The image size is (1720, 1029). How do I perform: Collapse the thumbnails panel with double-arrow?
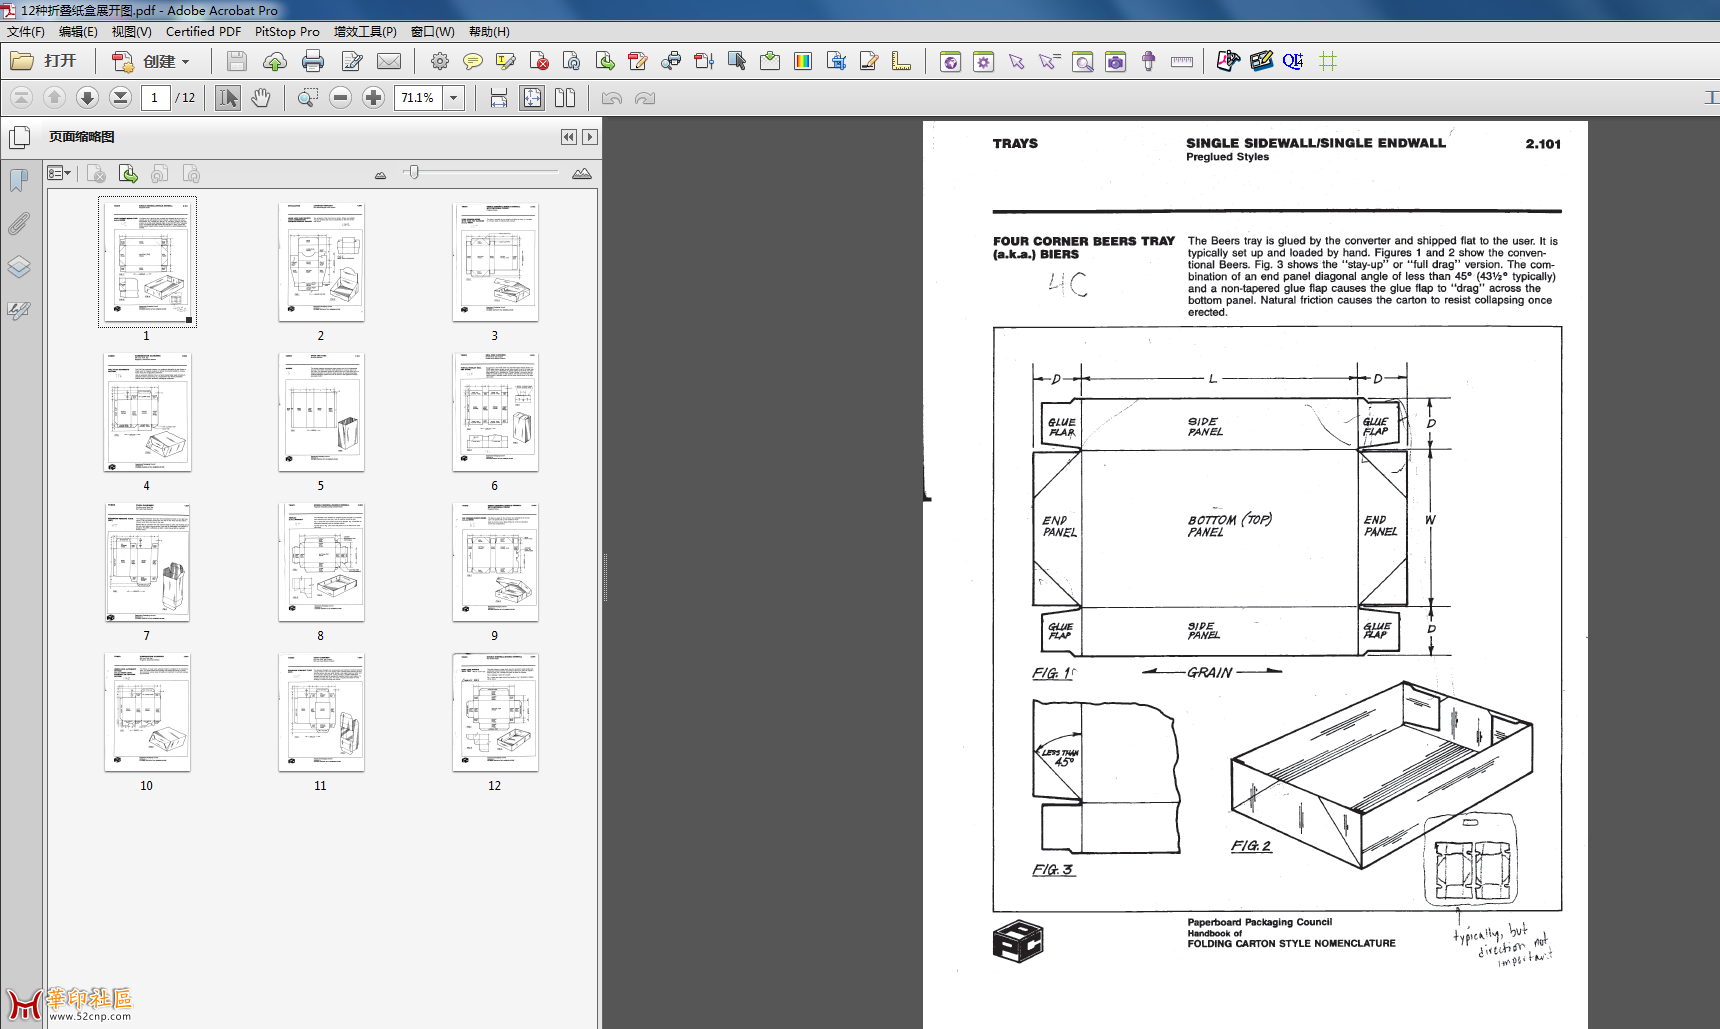pos(569,137)
